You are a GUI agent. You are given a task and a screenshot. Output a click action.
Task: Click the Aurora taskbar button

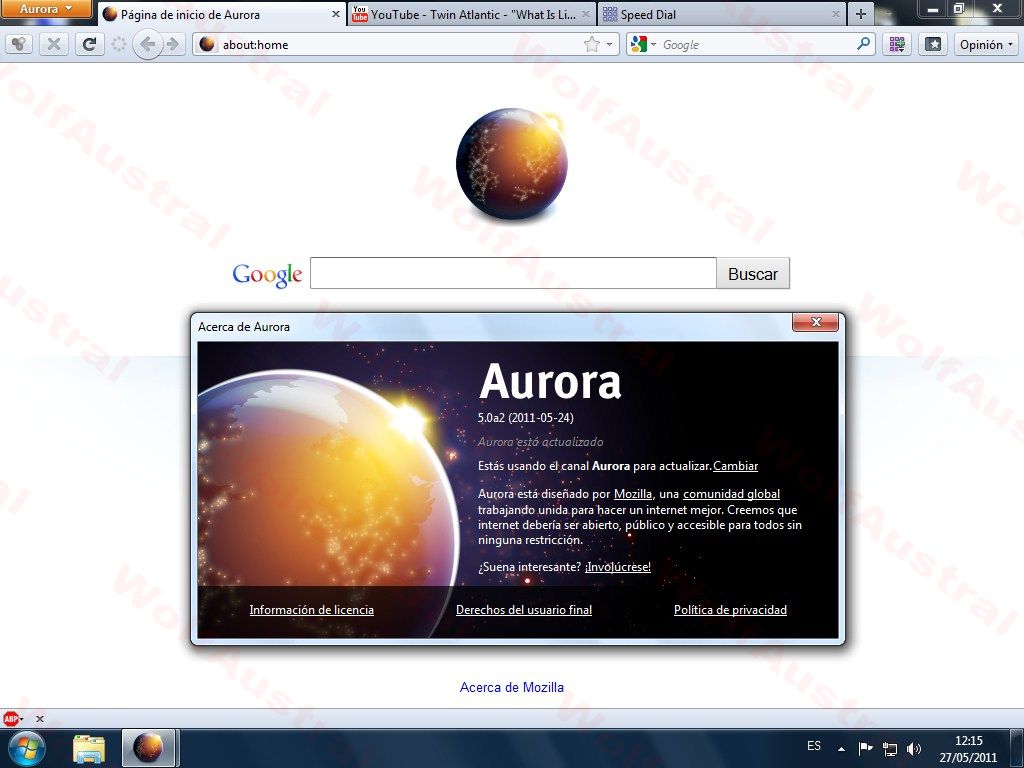(x=148, y=748)
